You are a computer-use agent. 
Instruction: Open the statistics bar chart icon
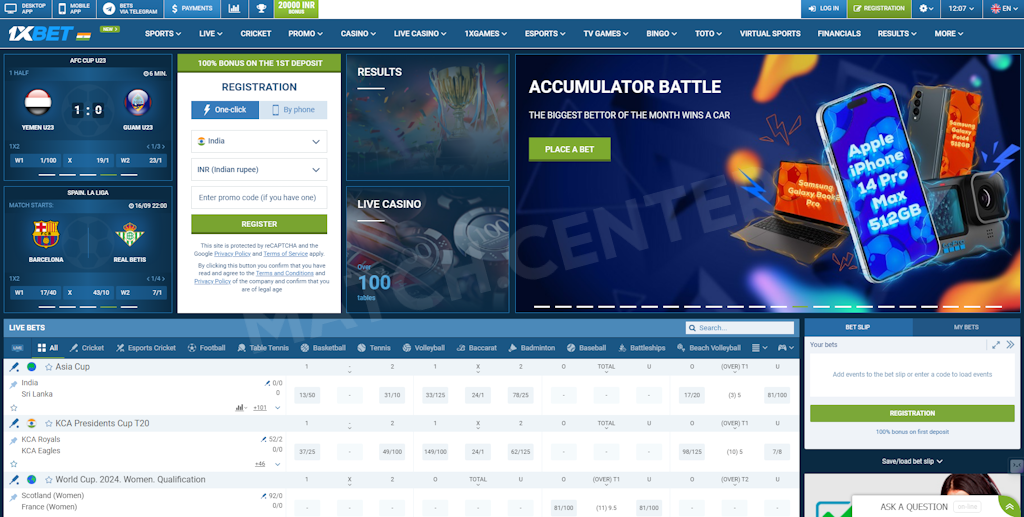pyautogui.click(x=234, y=8)
